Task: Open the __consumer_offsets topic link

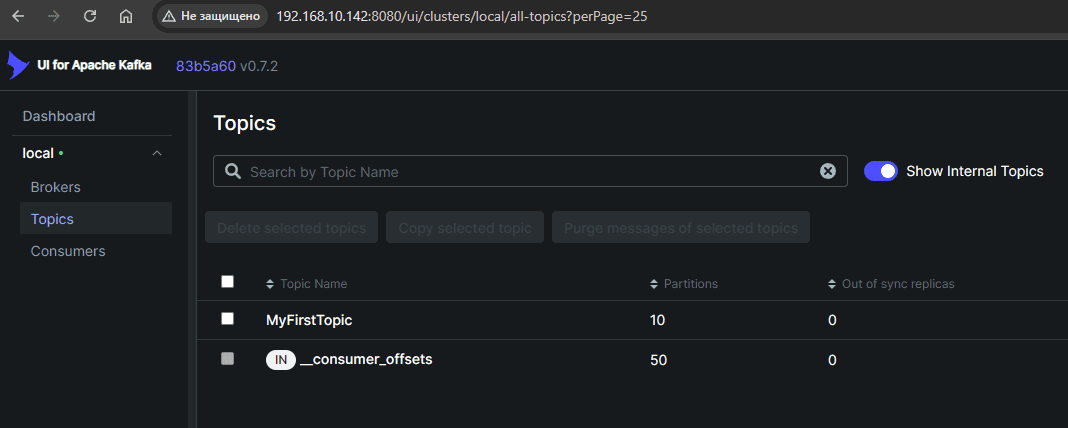Action: 366,359
